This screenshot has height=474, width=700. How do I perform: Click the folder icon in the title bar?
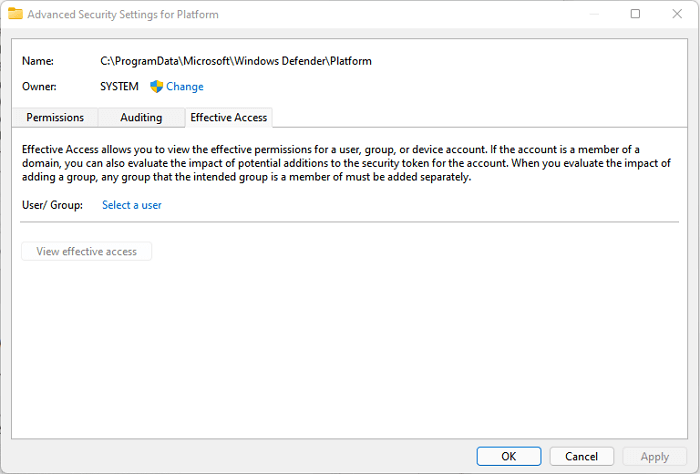(15, 15)
